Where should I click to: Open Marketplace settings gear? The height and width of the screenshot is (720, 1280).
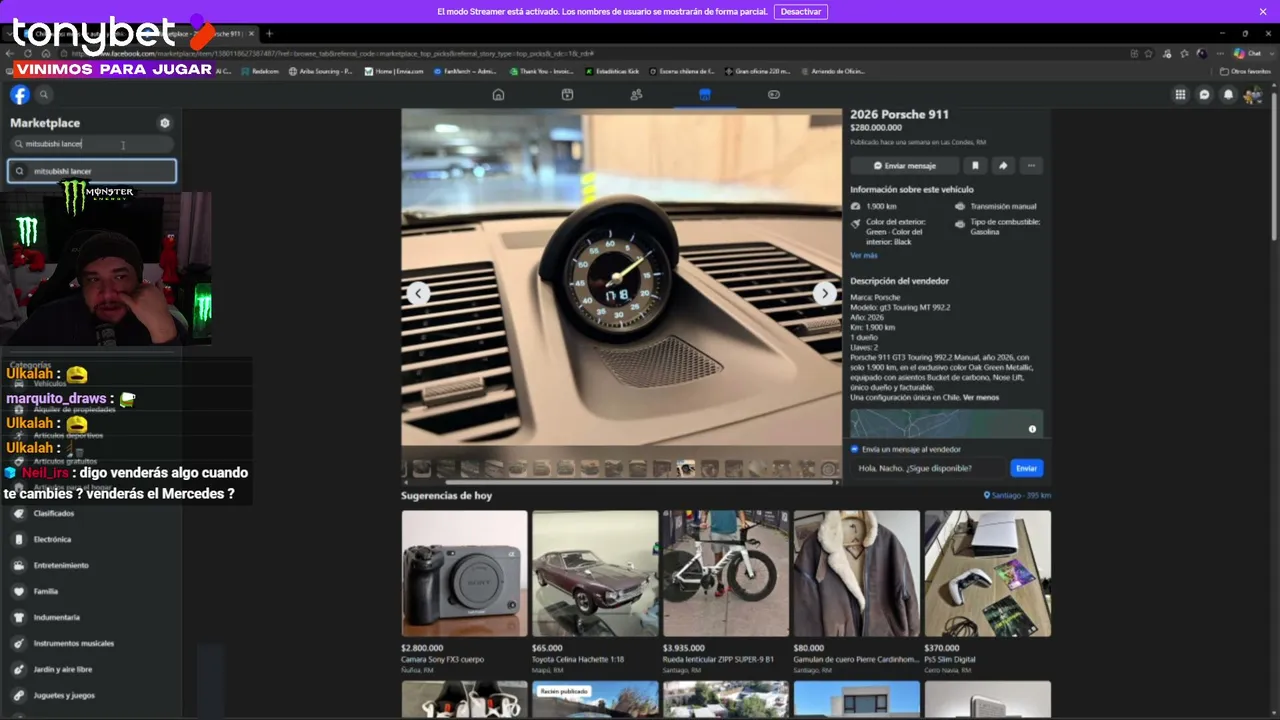point(165,123)
